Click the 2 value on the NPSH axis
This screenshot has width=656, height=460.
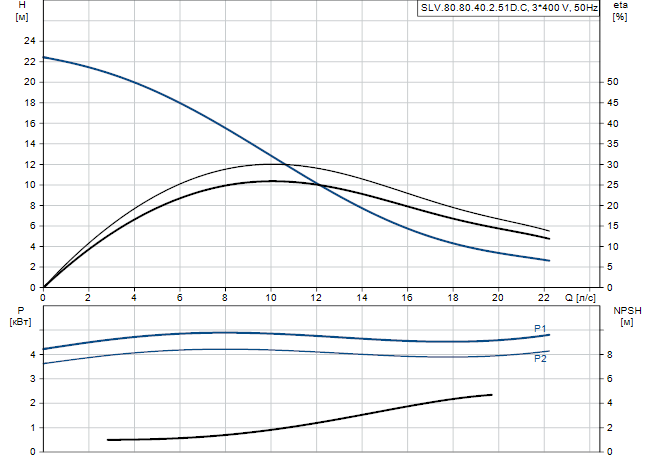click(610, 427)
